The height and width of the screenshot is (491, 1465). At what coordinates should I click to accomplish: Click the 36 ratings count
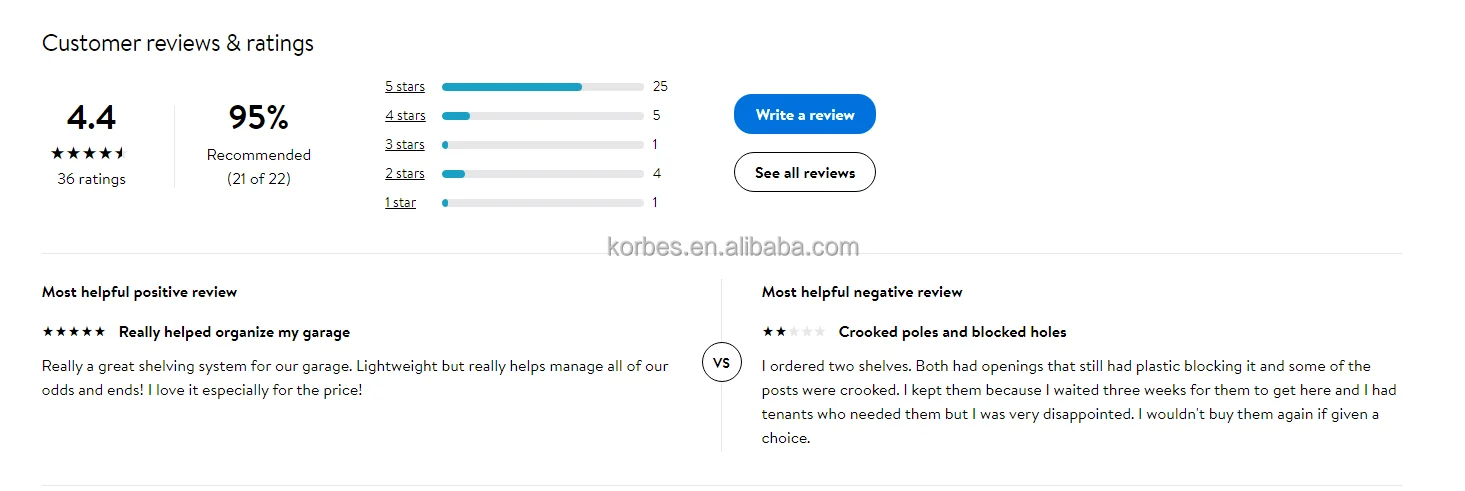click(x=91, y=179)
